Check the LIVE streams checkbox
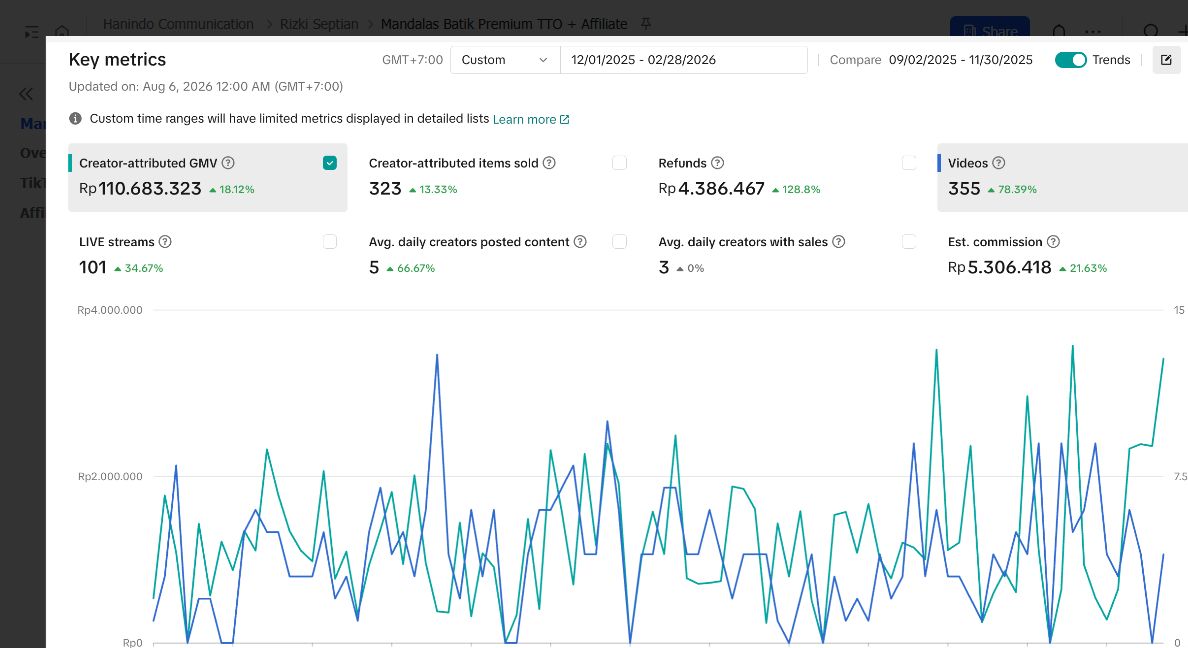Screen dimensions: 1188x648 coord(330,242)
